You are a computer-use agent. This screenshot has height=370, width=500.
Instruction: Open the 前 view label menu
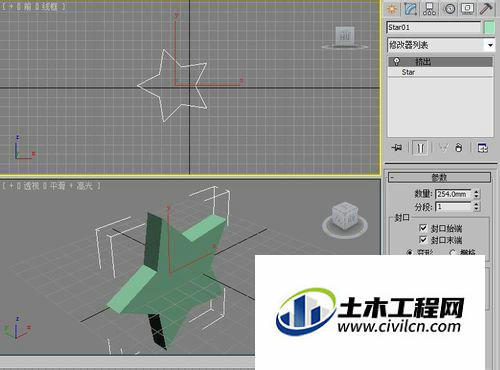coord(27,7)
